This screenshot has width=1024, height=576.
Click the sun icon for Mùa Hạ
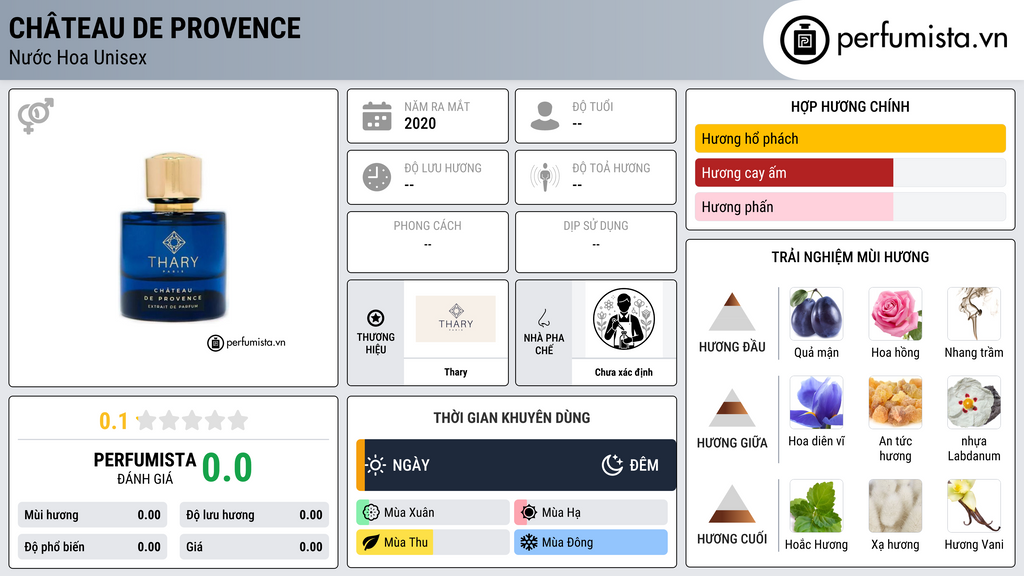point(529,513)
